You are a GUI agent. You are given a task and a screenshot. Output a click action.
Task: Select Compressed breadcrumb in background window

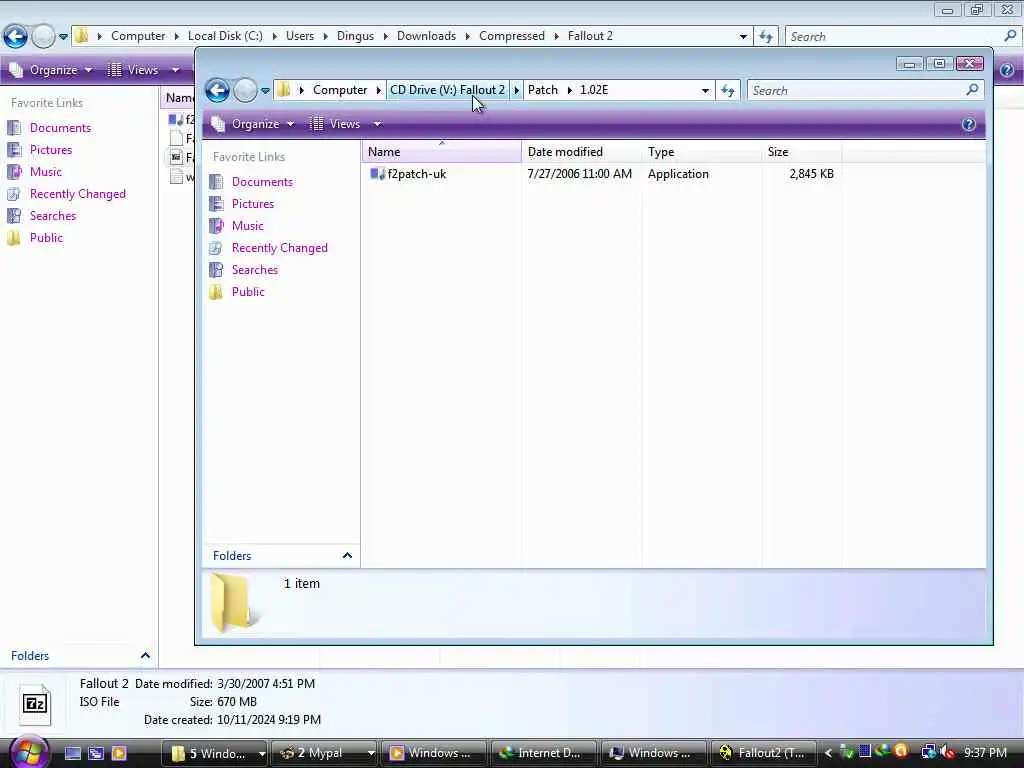pos(512,36)
